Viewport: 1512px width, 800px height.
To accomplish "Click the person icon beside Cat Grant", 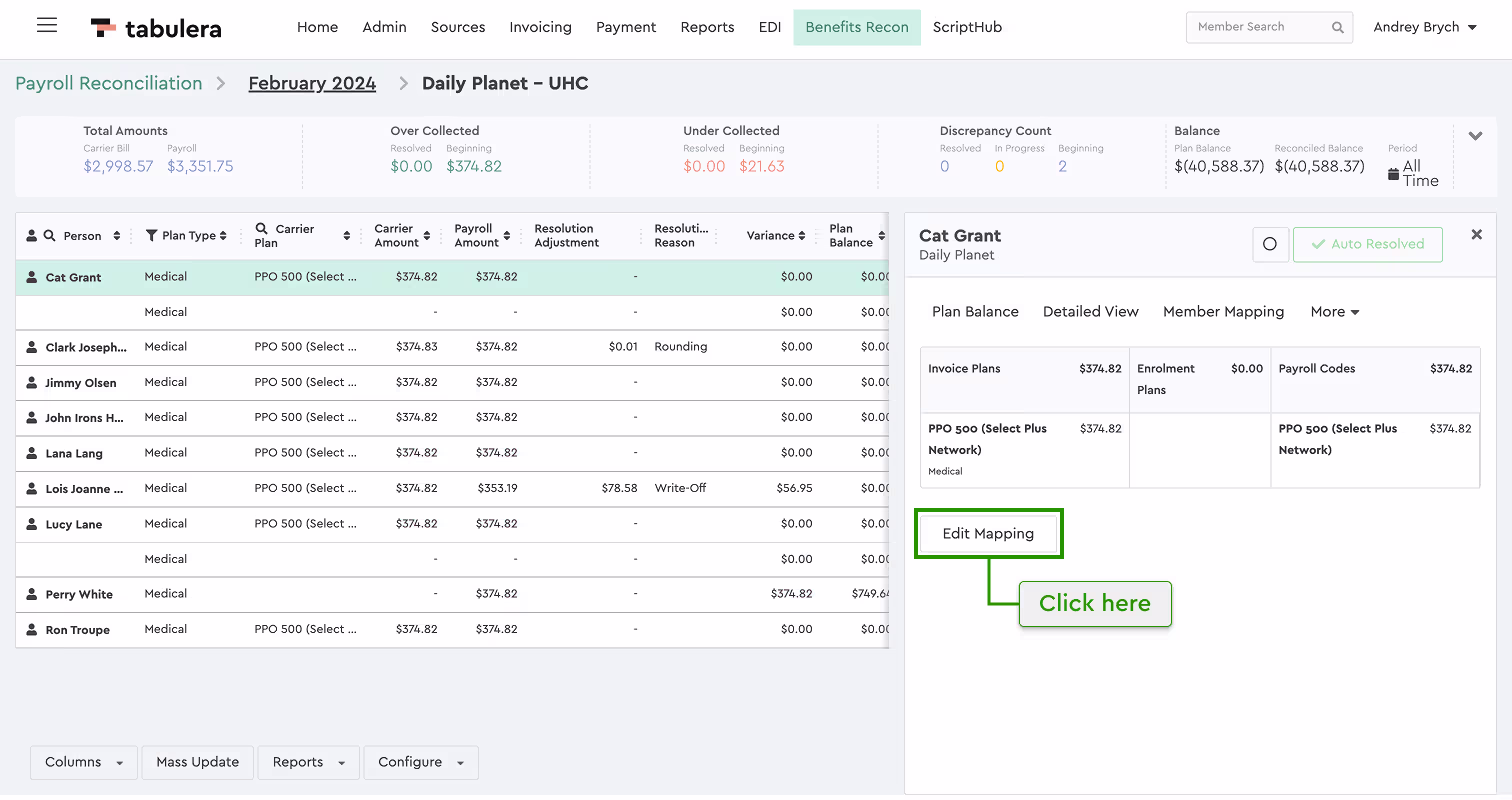I will click(32, 277).
